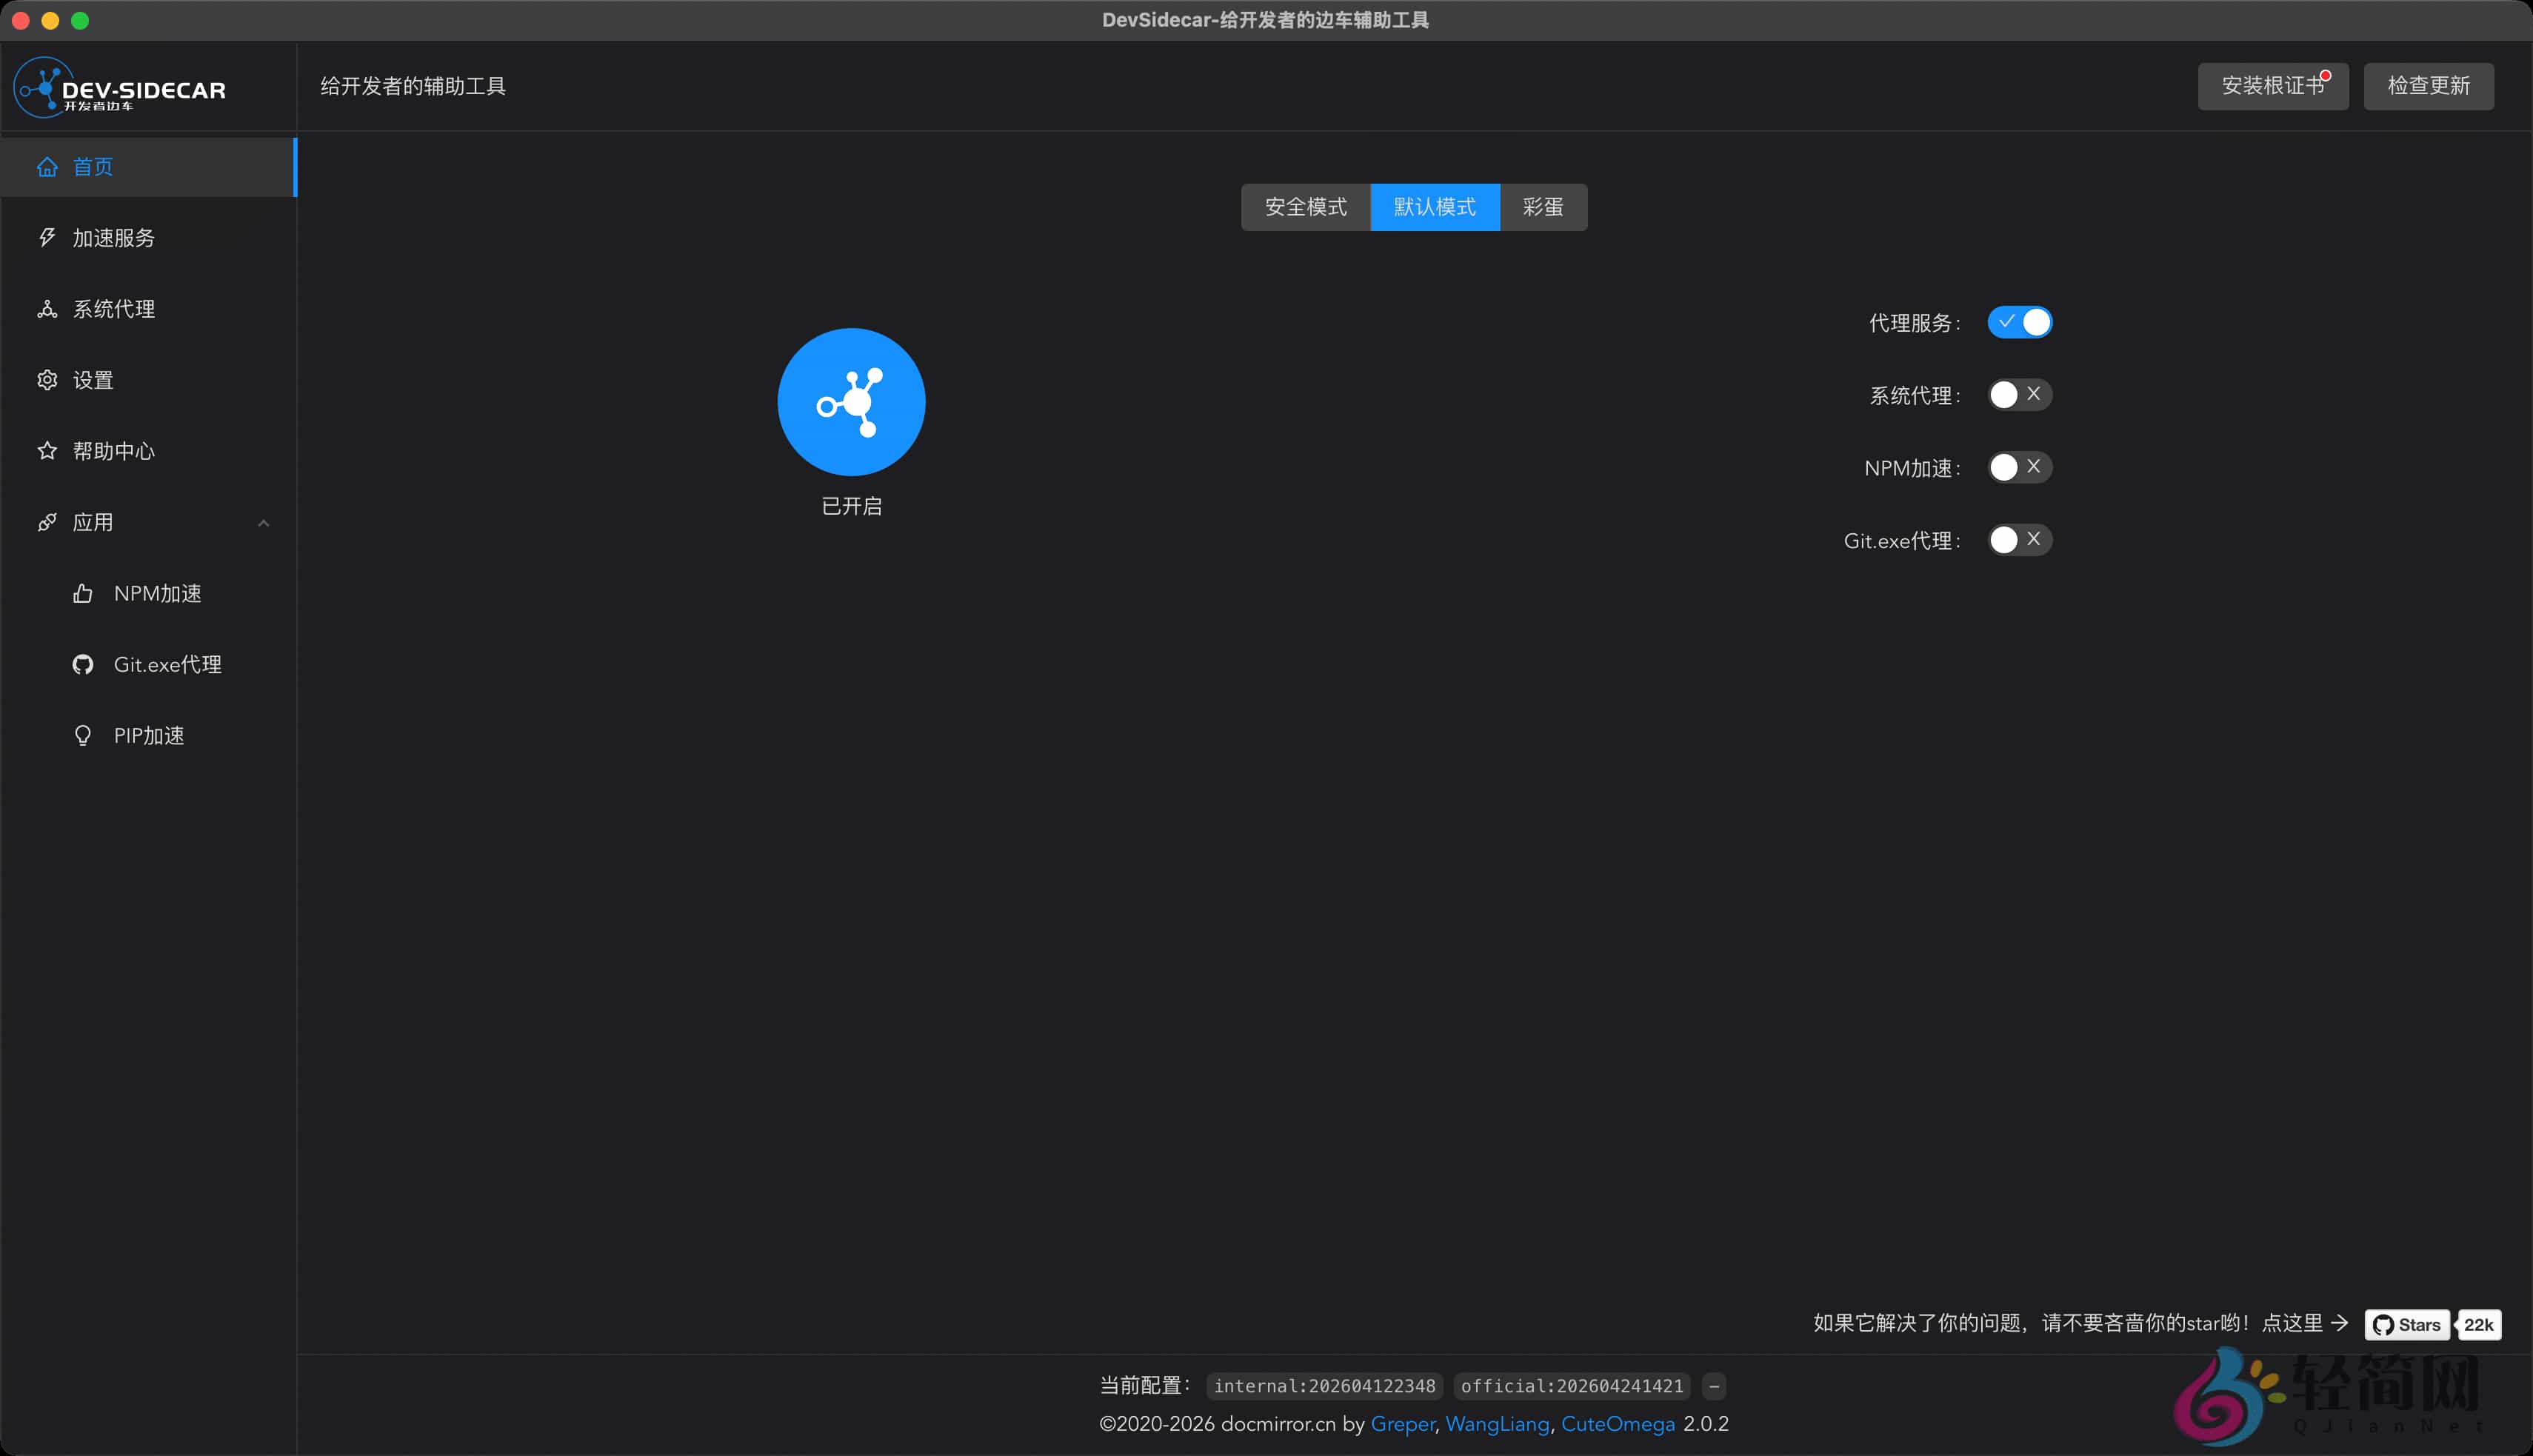The image size is (2533, 1456).
Task: Select the 首页 home icon in sidebar
Action: [x=47, y=166]
